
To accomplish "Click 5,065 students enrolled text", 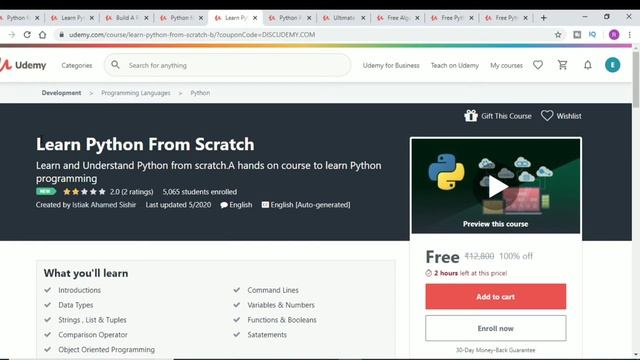I will [x=200, y=192].
